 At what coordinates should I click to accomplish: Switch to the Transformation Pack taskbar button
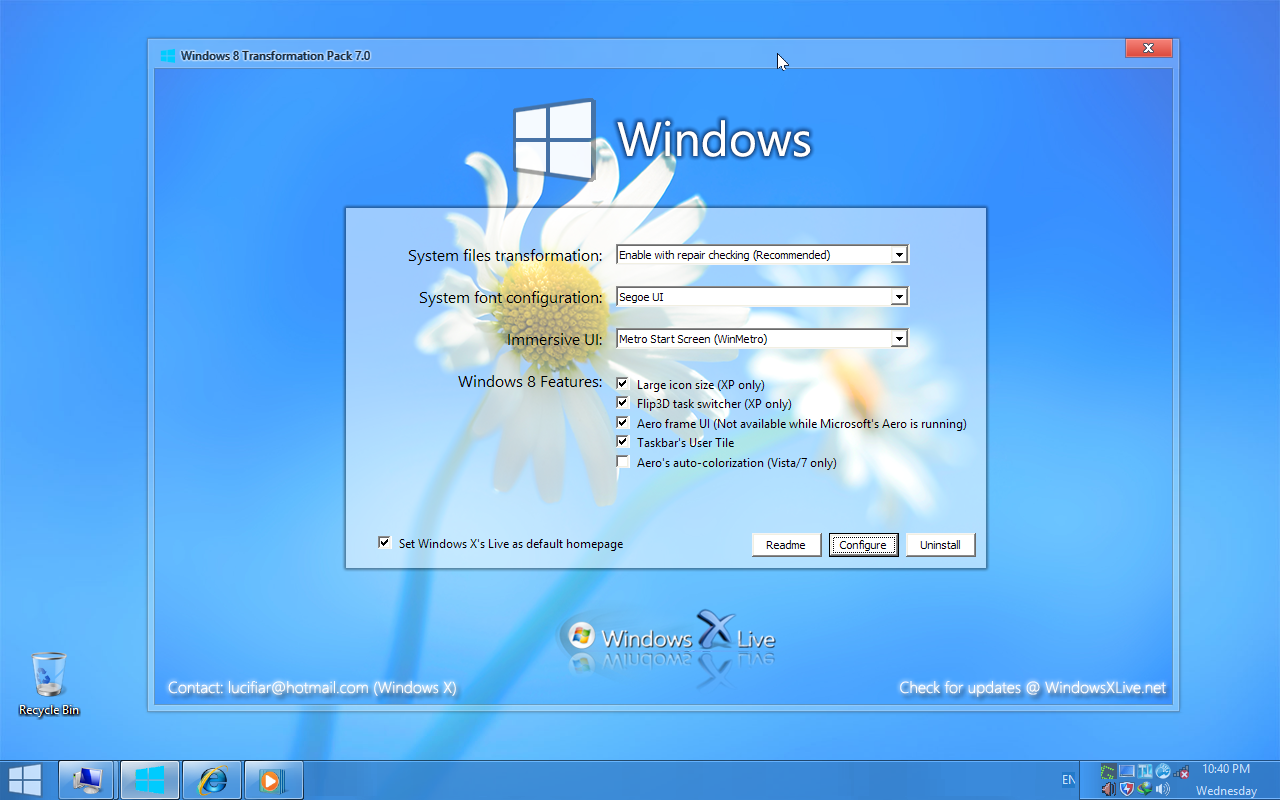pos(149,780)
